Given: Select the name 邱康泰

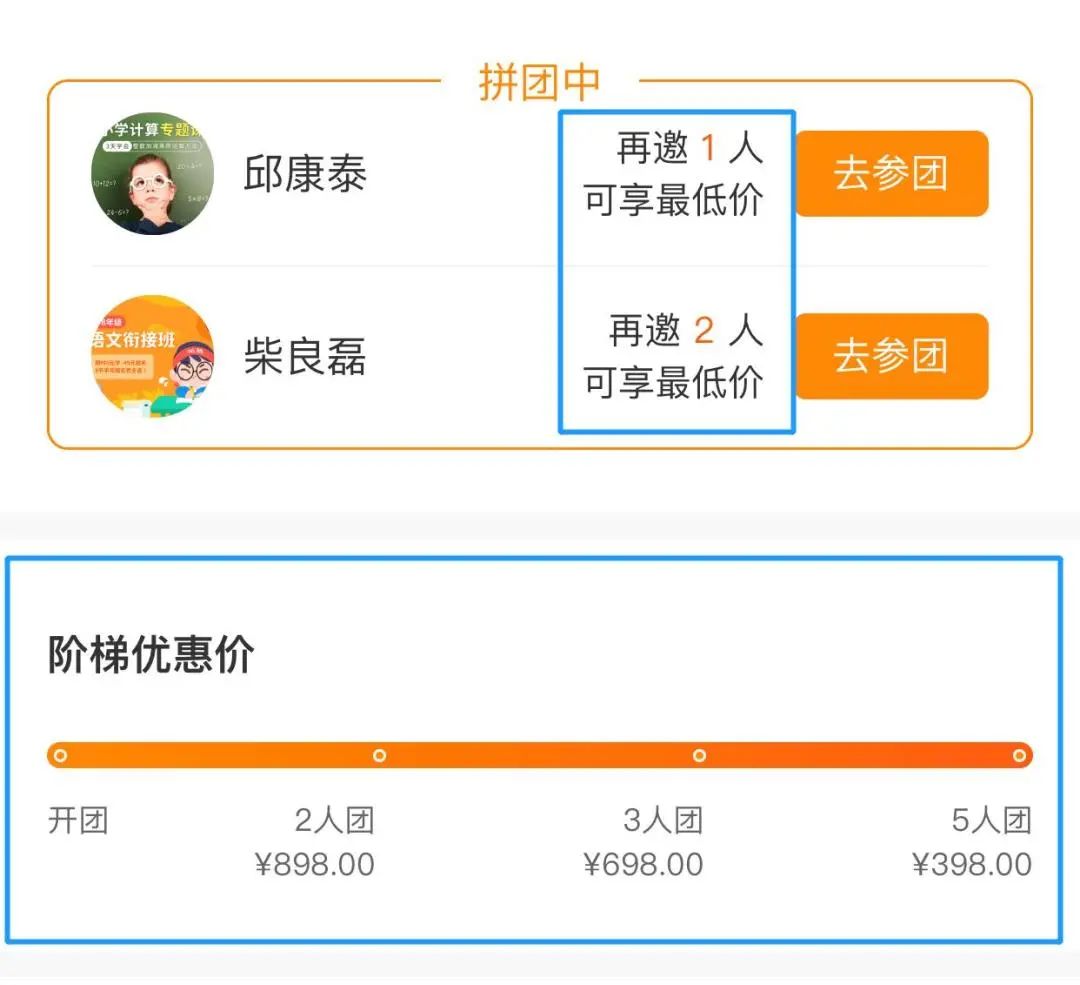Looking at the screenshot, I should [306, 175].
